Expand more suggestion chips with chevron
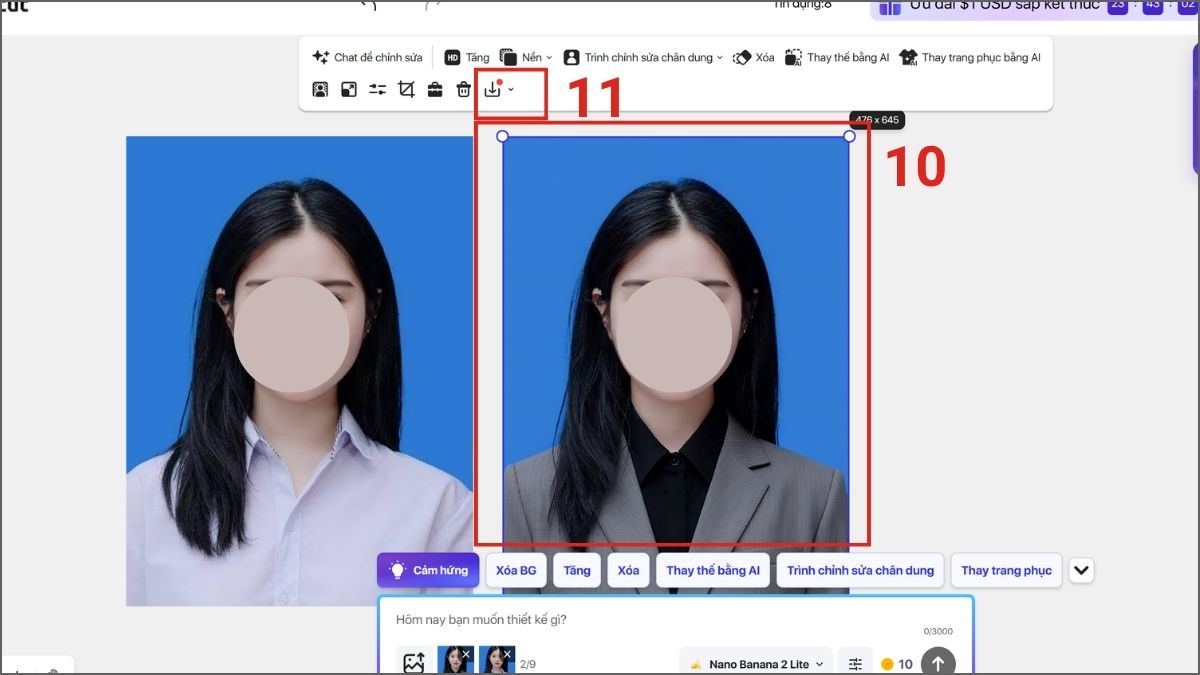This screenshot has height=675, width=1200. (1081, 570)
